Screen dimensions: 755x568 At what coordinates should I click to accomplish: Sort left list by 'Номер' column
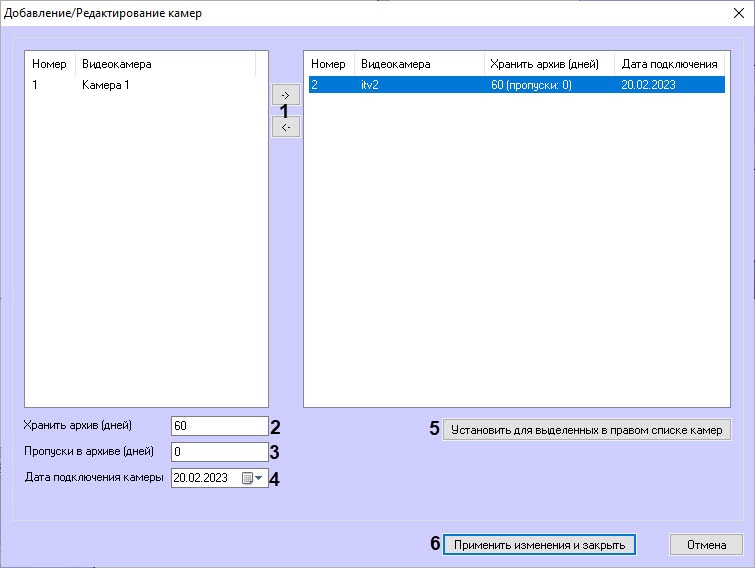point(50,64)
